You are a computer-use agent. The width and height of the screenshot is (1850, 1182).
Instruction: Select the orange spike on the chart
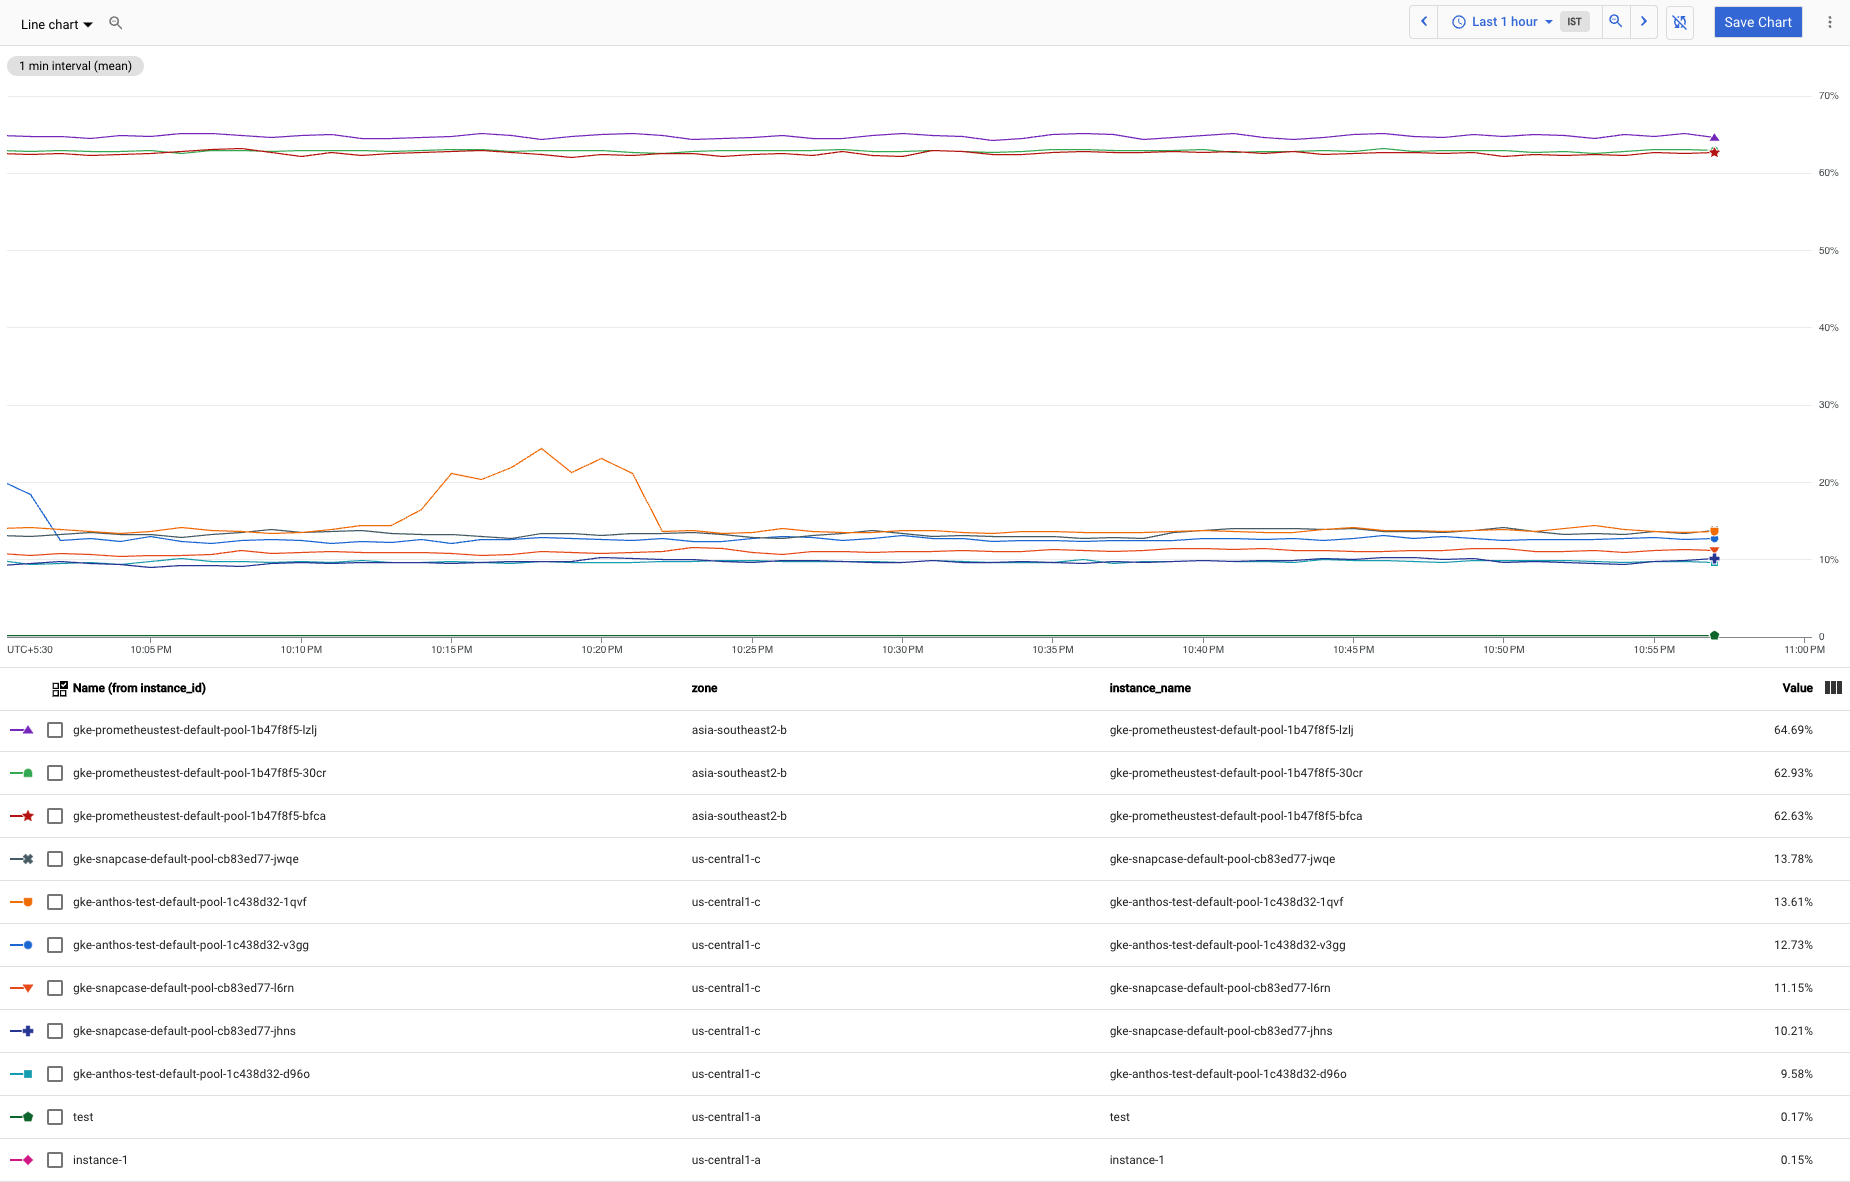click(541, 450)
